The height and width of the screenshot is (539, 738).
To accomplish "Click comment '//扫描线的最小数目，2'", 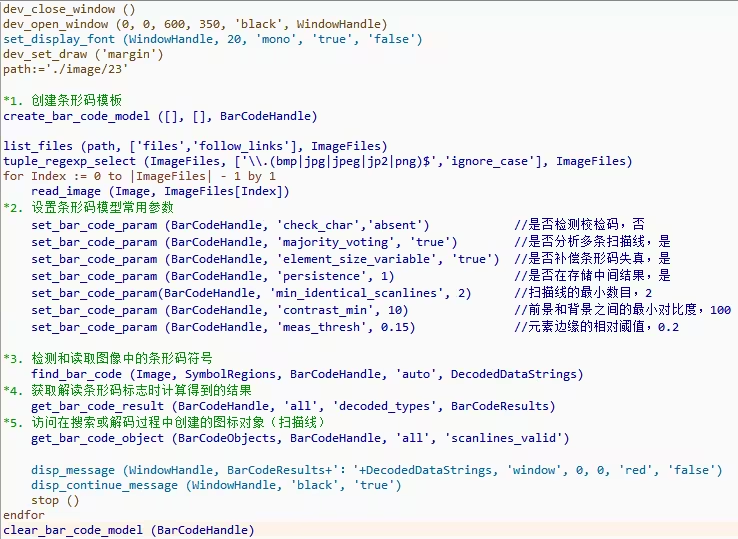I will click(583, 292).
